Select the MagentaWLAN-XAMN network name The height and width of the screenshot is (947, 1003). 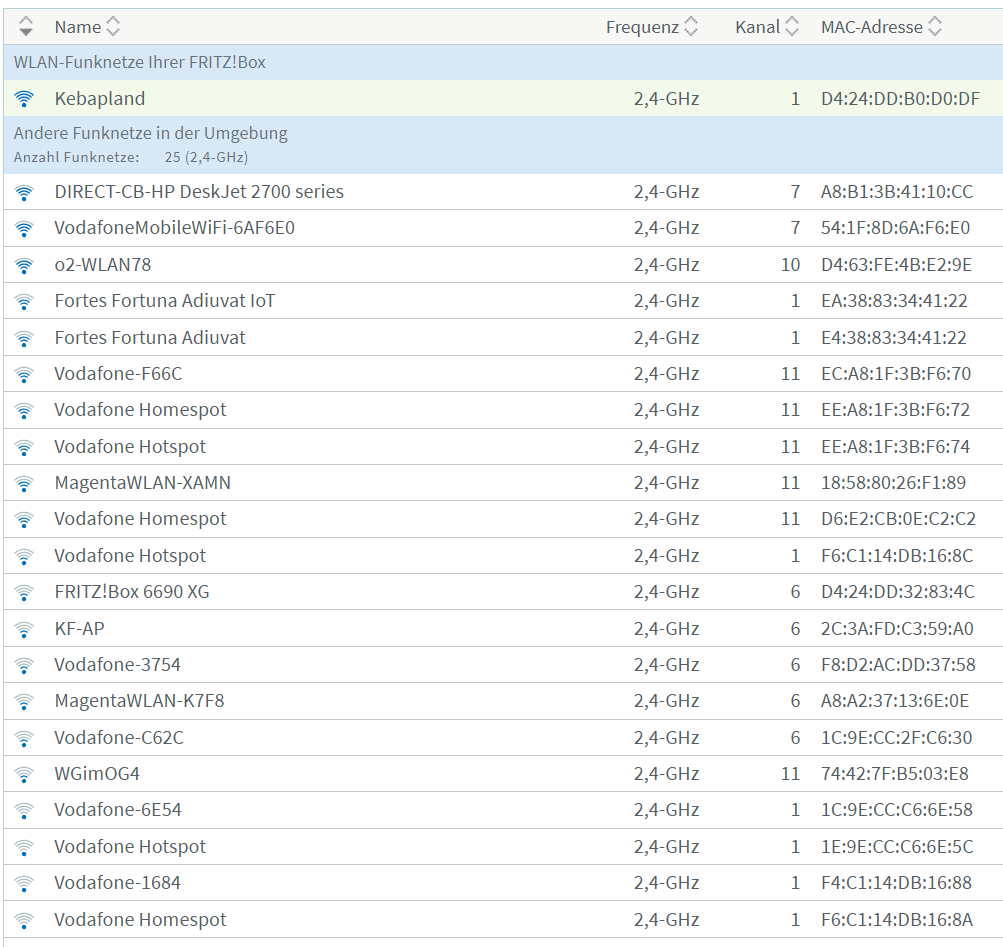click(143, 482)
